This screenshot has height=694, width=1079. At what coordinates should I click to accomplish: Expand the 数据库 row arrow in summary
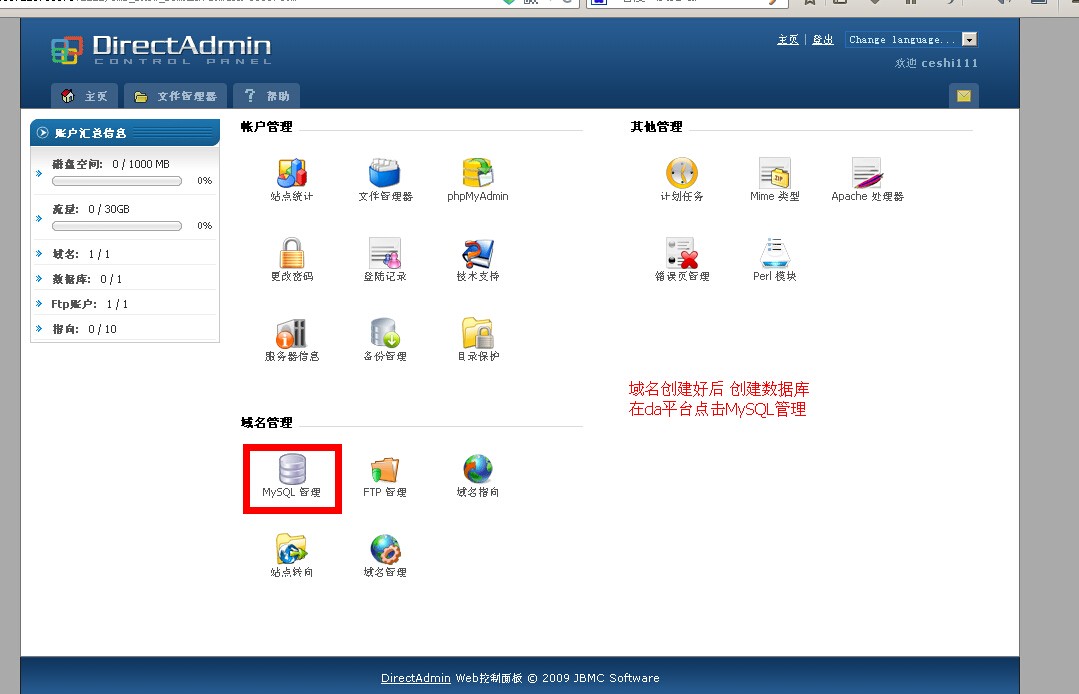tap(39, 279)
